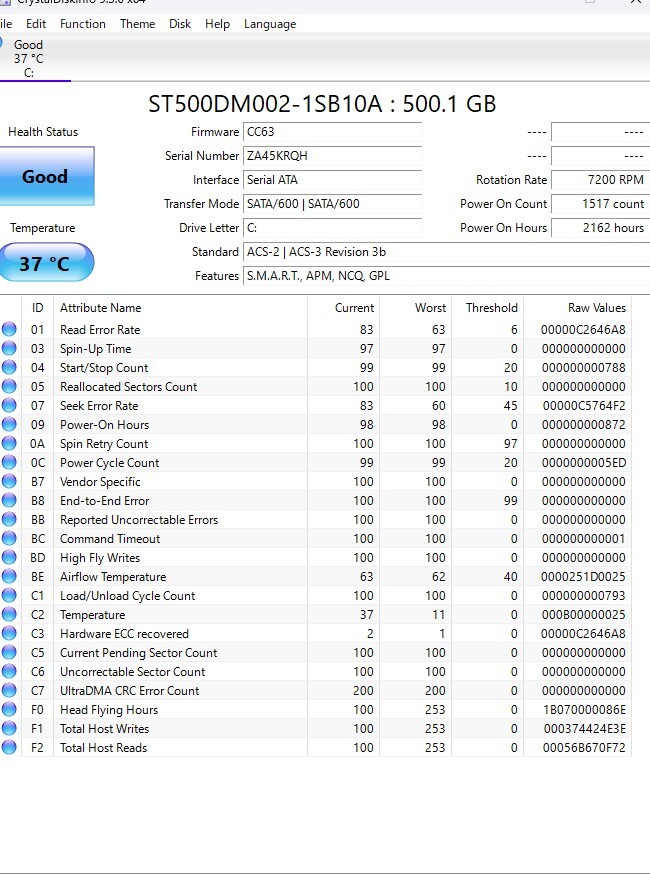Click the status circle for Command Timeout
Screen dimensions: 650x875
click(9, 538)
